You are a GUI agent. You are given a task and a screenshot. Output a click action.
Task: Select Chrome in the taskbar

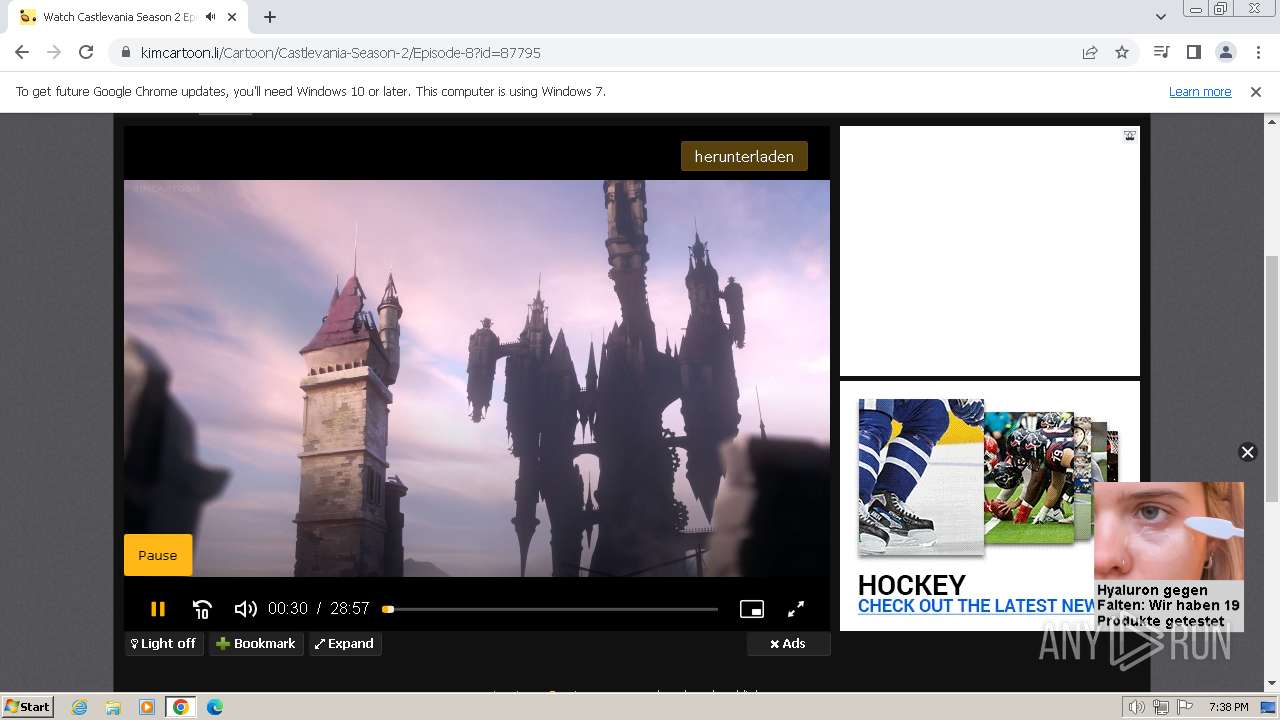pos(180,707)
